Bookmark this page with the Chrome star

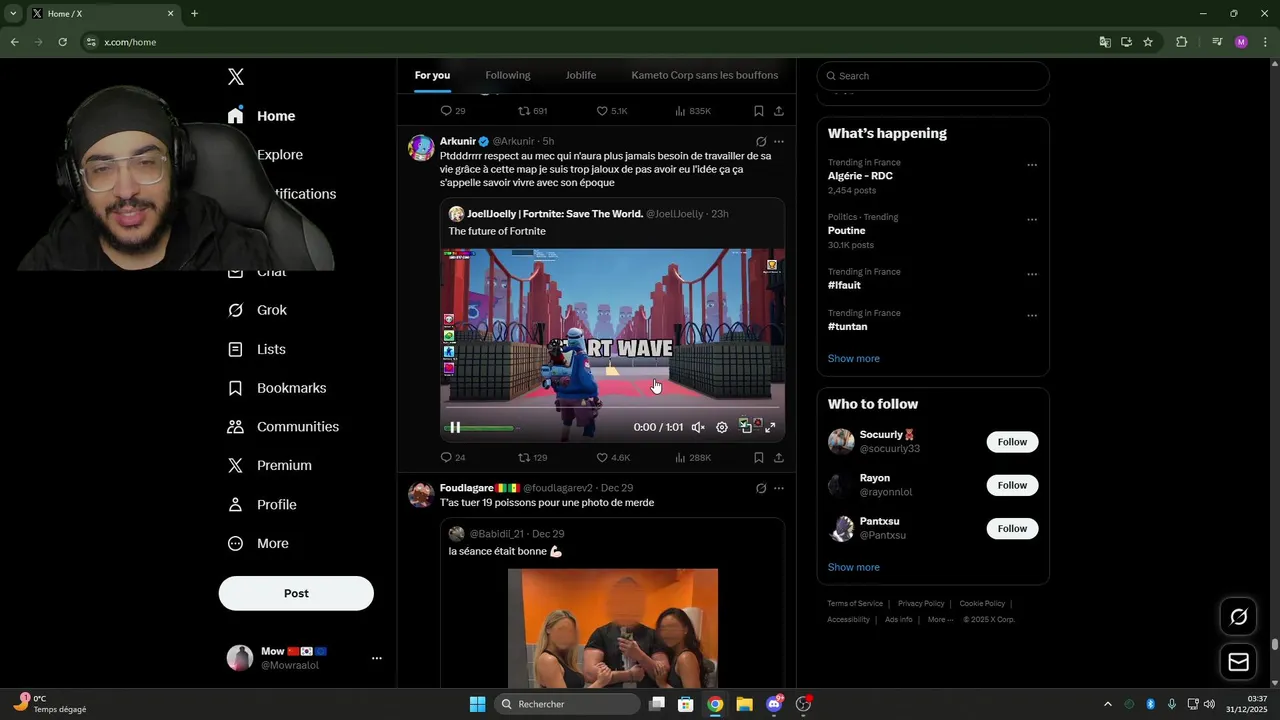1148,42
